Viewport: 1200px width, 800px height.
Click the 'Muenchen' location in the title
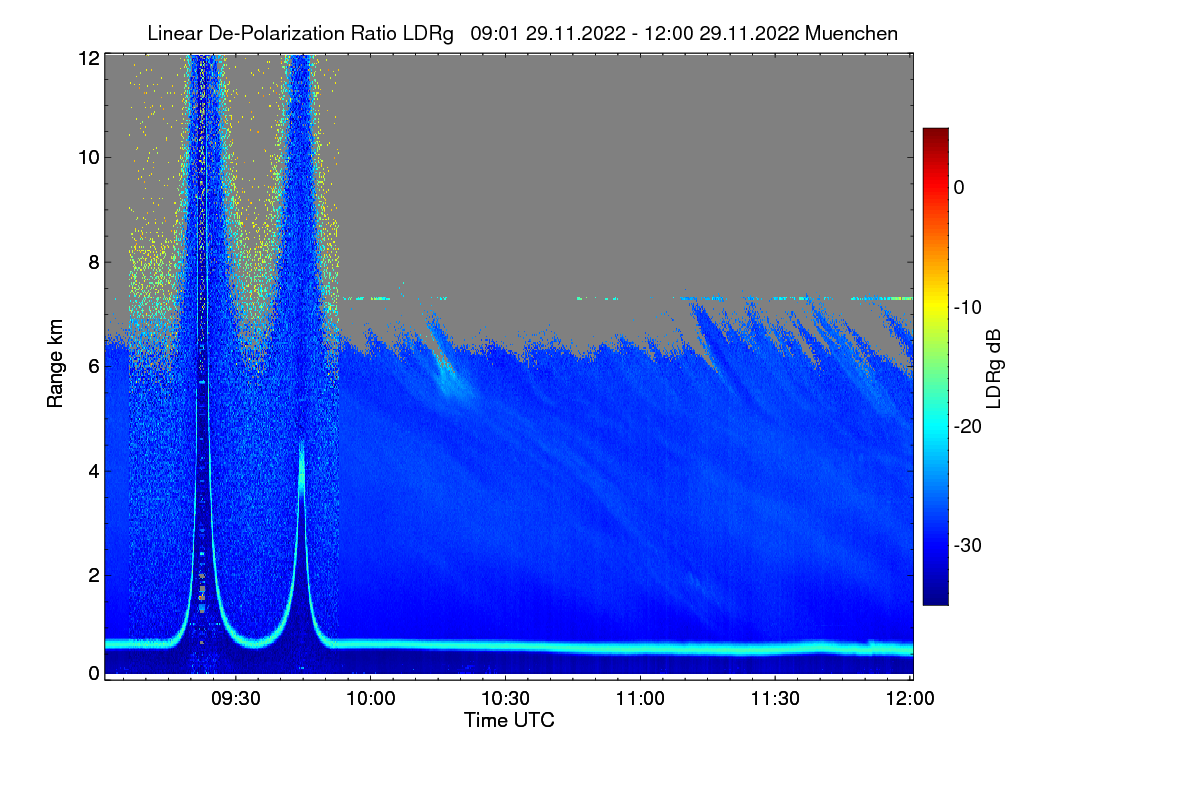coord(851,34)
